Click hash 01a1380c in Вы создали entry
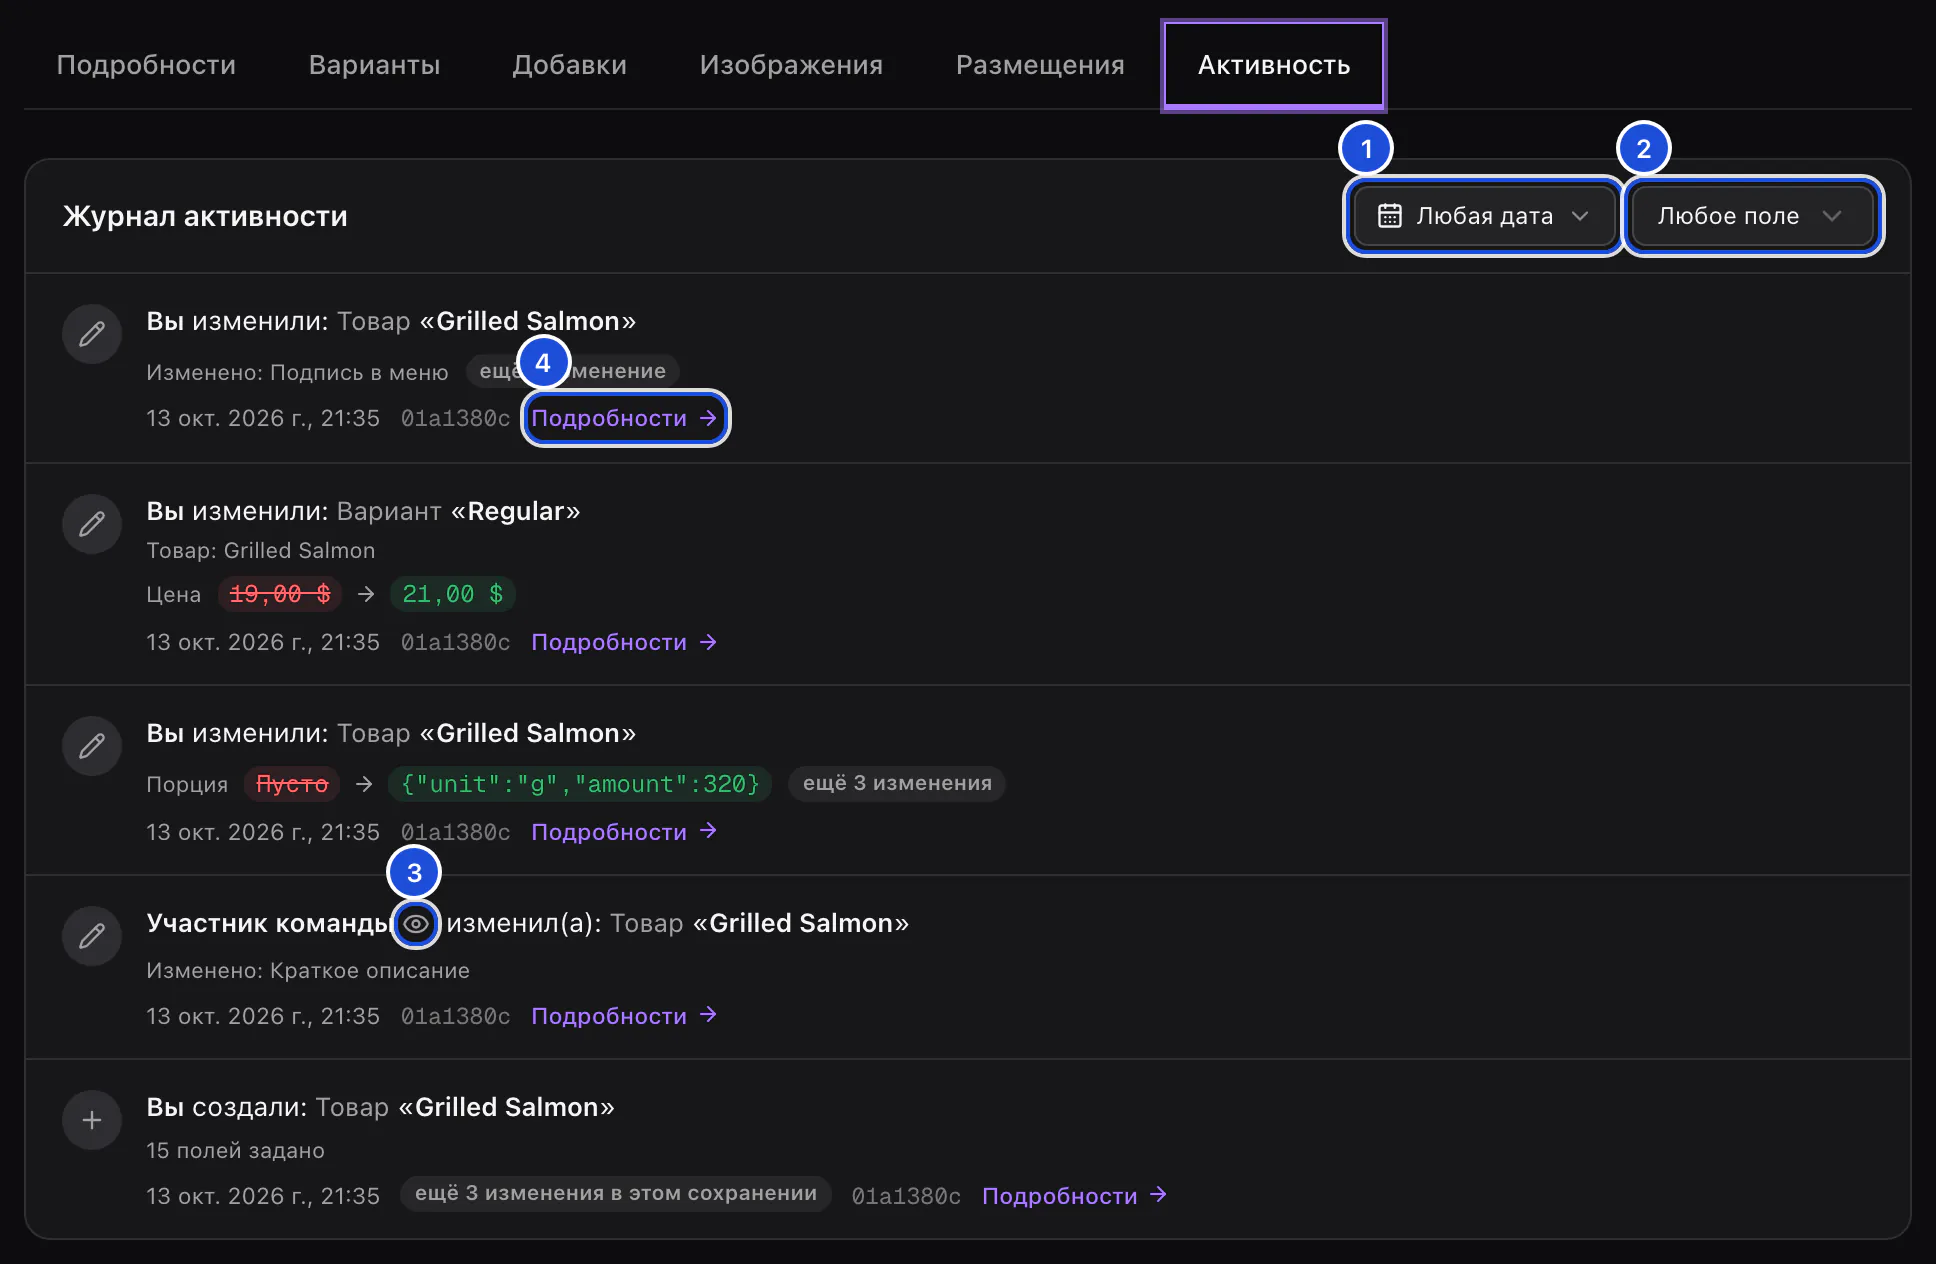 click(906, 1196)
